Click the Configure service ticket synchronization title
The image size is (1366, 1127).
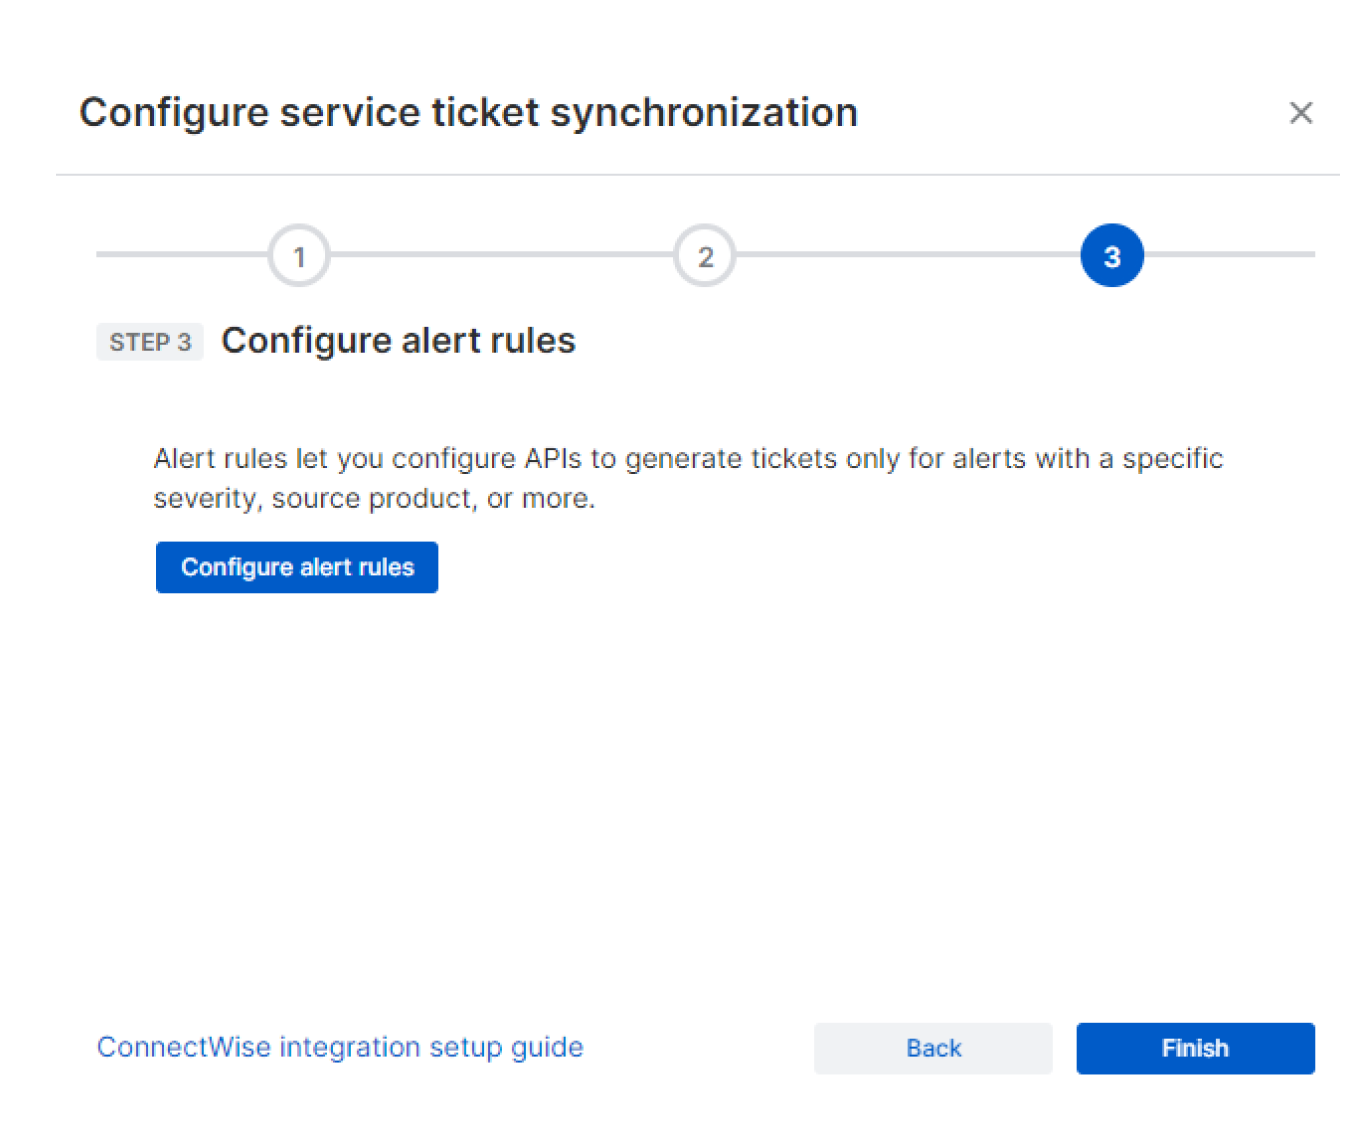[x=468, y=112]
